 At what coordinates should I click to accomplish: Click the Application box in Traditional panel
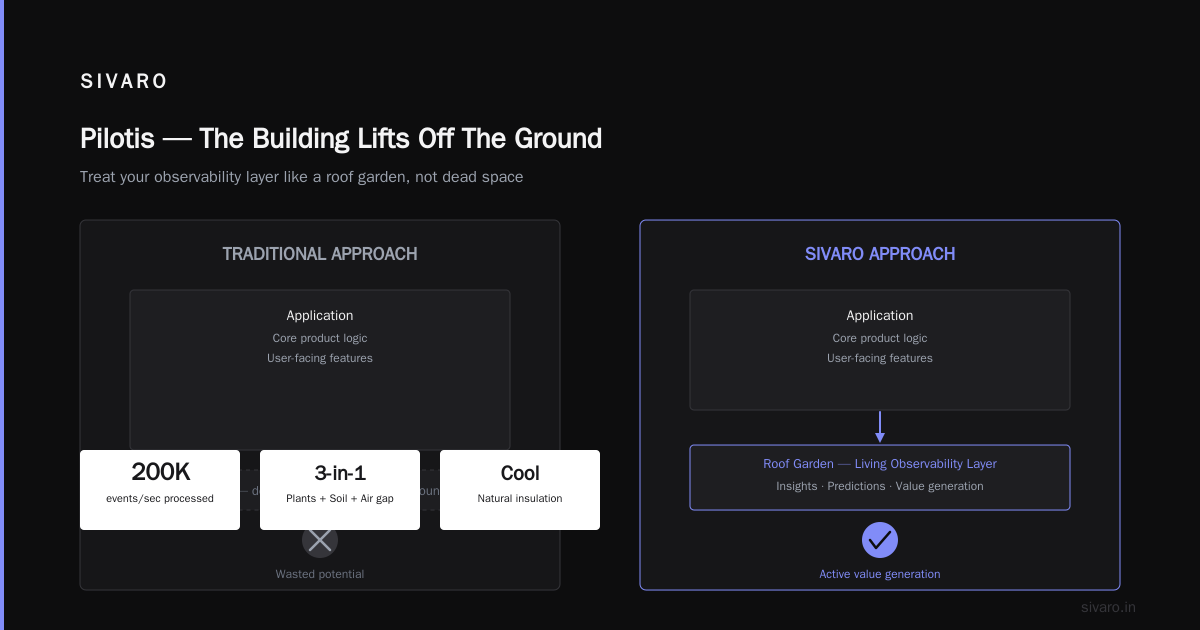pos(320,370)
